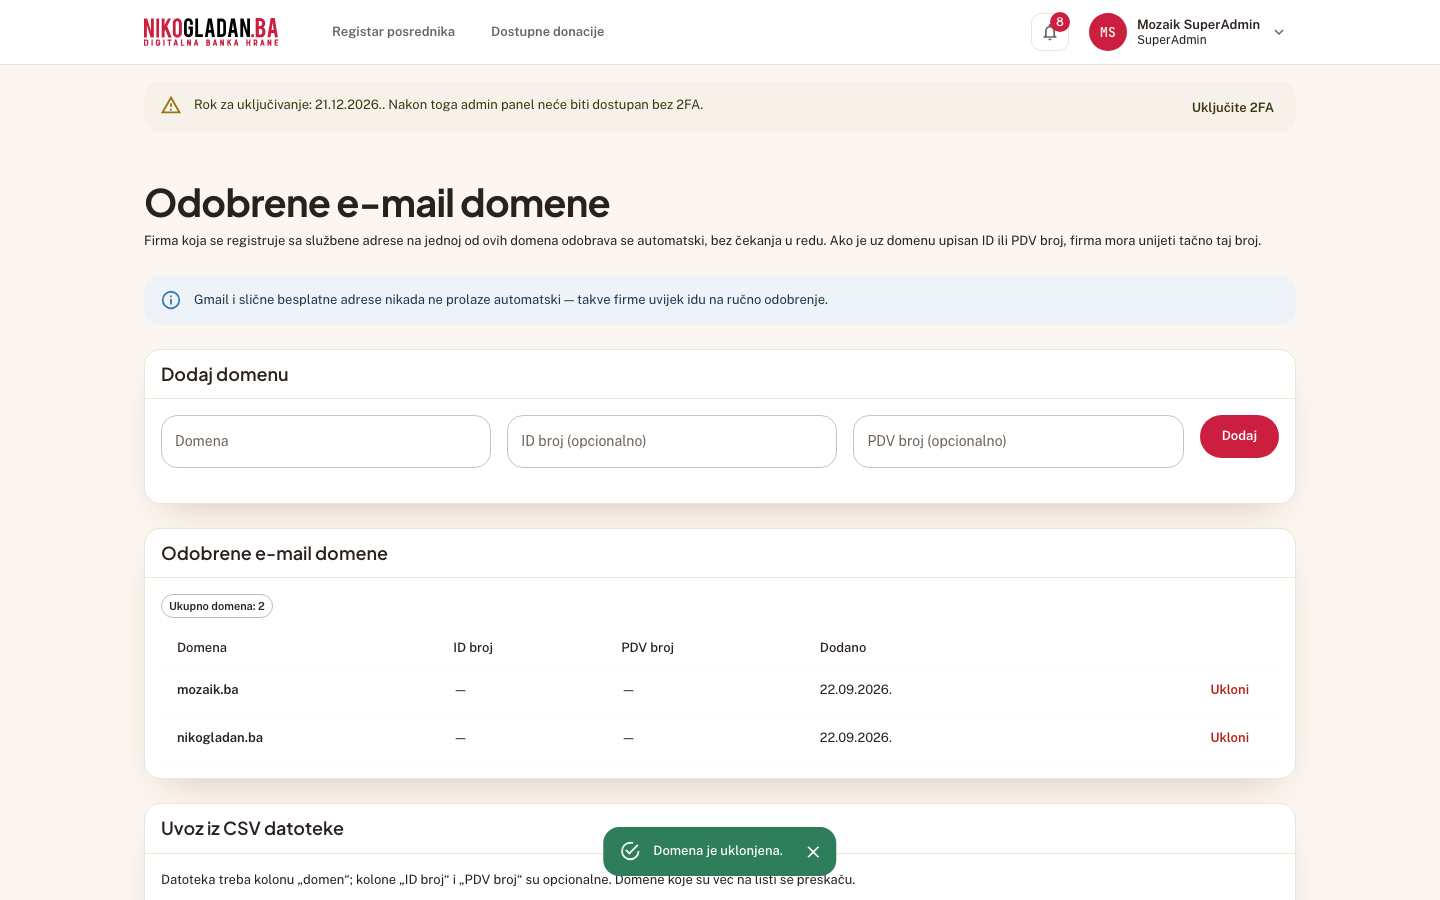Click the PDV broj column header
Image resolution: width=1440 pixels, height=900 pixels.
[647, 647]
